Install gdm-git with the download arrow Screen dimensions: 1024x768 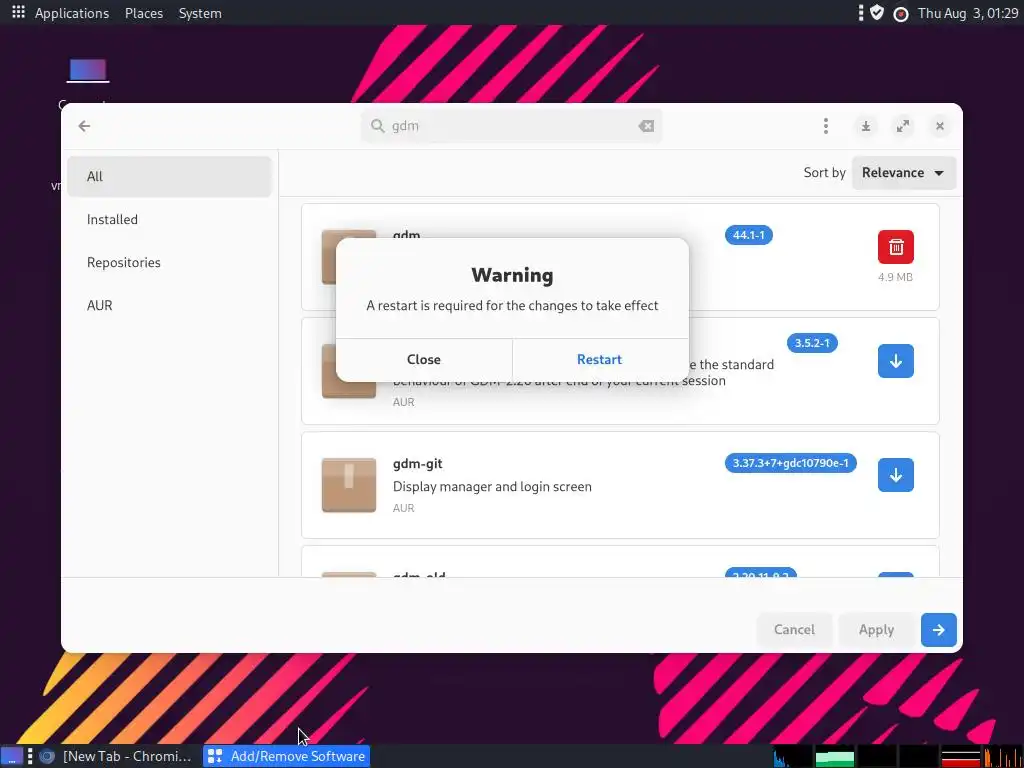point(896,475)
